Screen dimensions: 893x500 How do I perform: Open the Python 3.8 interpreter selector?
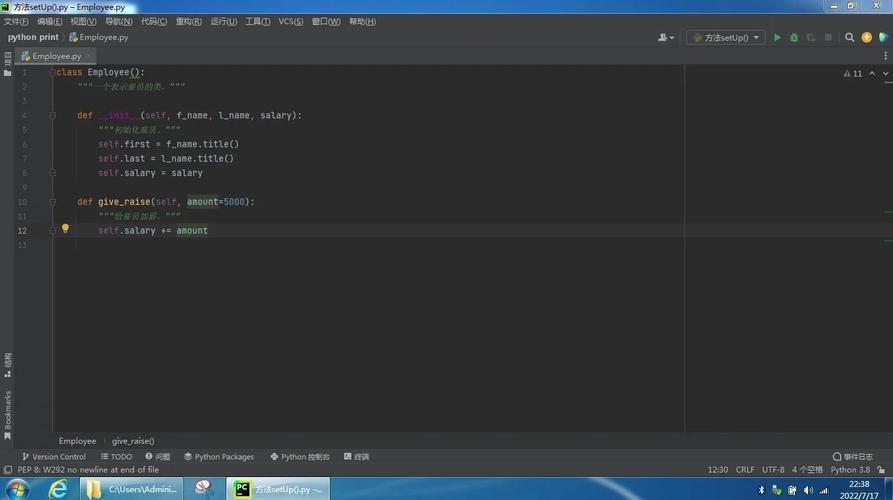(850, 470)
